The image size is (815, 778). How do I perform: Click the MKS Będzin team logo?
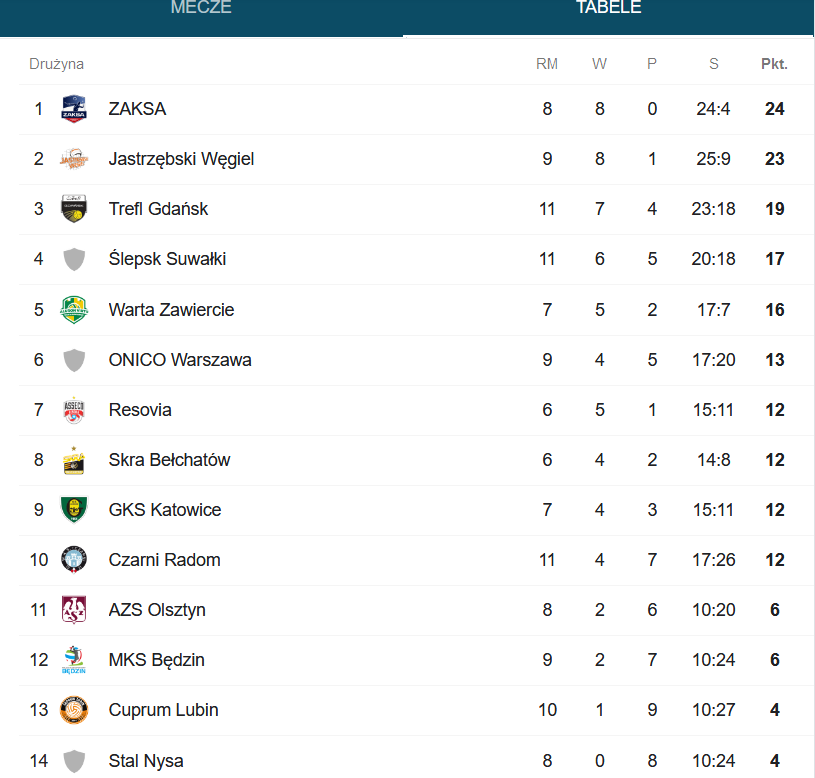coord(74,660)
